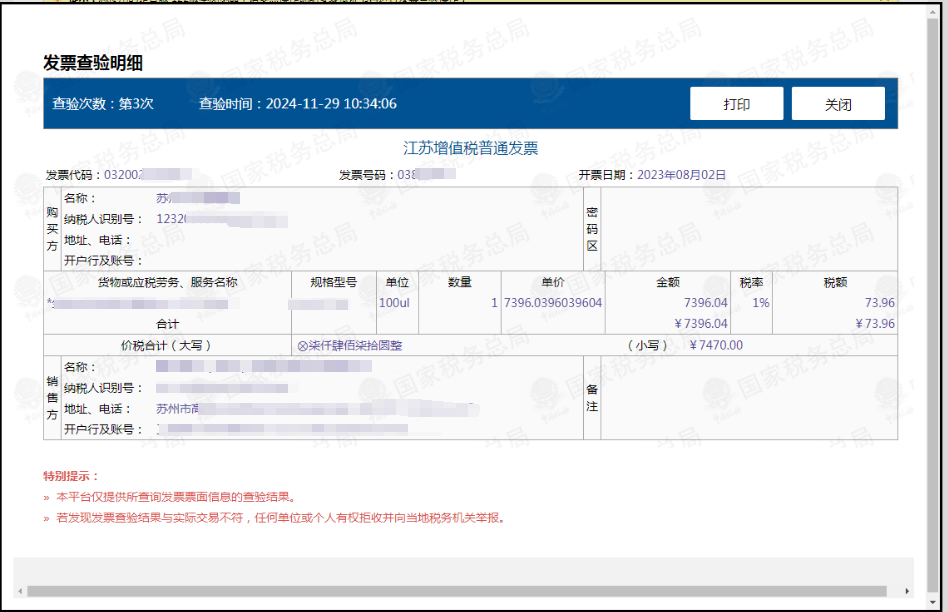The width and height of the screenshot is (948, 612).
Task: Click the unit price 7396.0396039604
Action: tap(553, 302)
